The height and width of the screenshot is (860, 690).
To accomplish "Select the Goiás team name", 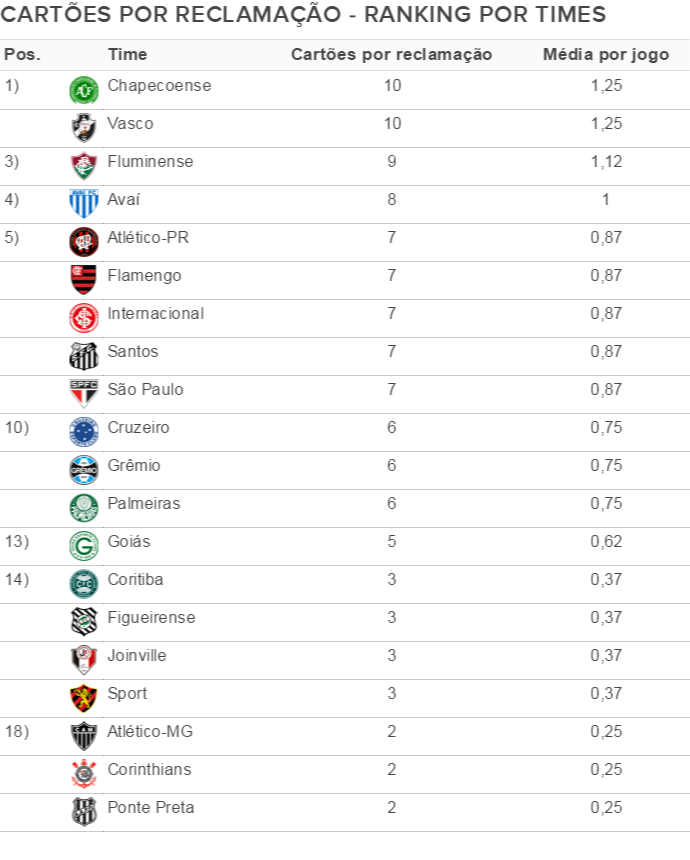I will click(x=129, y=541).
